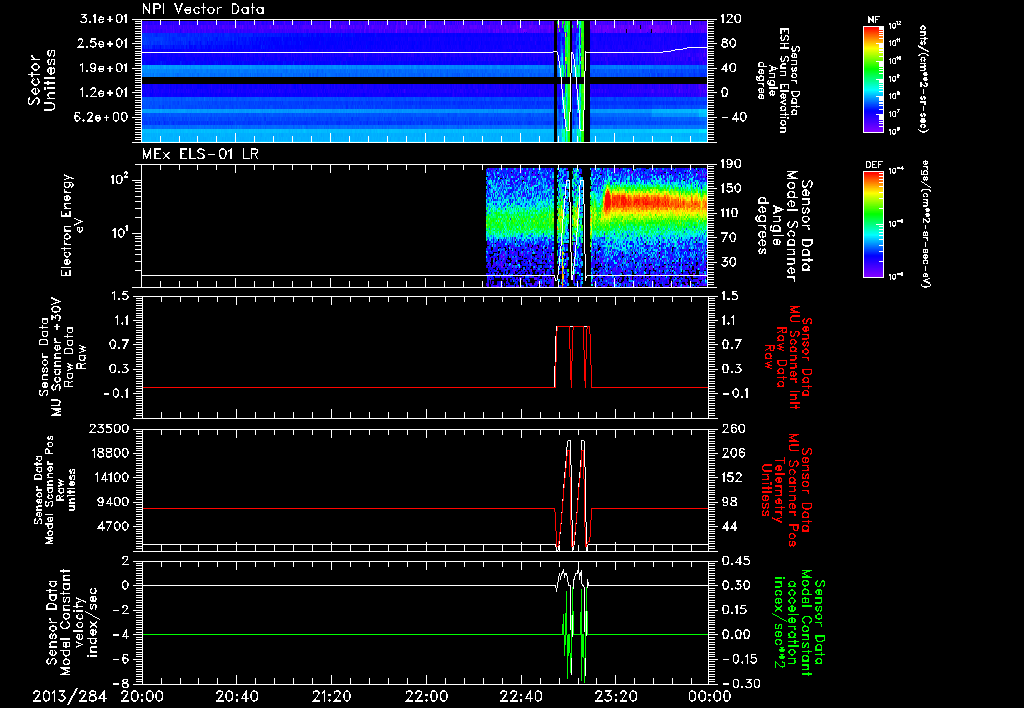Click the 22:40 time axis label
Screen dimensions: 1024x708
point(520,695)
